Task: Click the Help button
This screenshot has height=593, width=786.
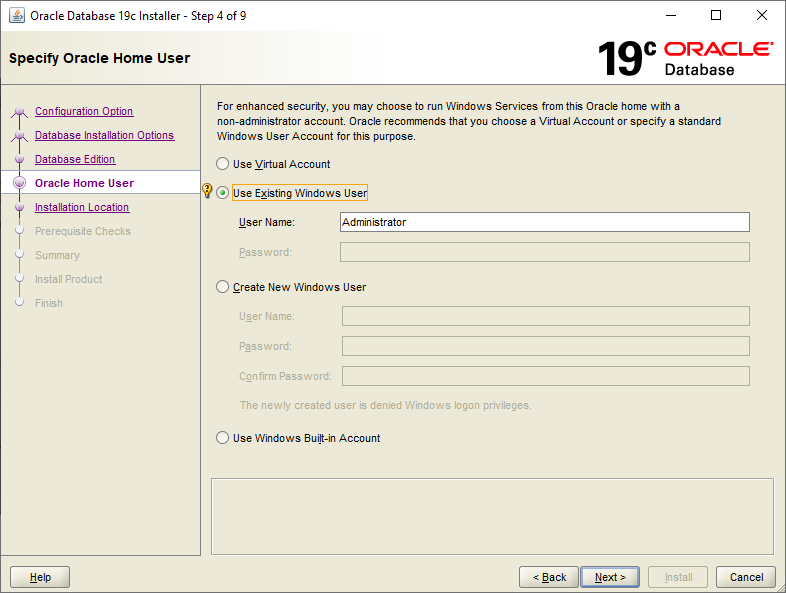Action: (x=40, y=577)
